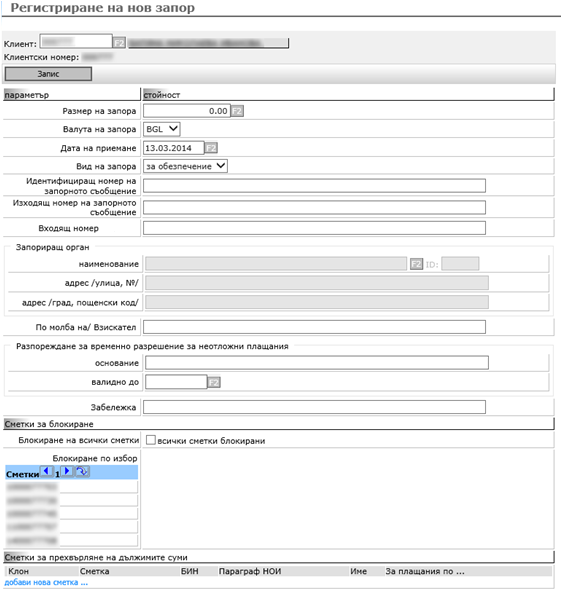Click the адрес /улица, №/ field

[x=317, y=283]
